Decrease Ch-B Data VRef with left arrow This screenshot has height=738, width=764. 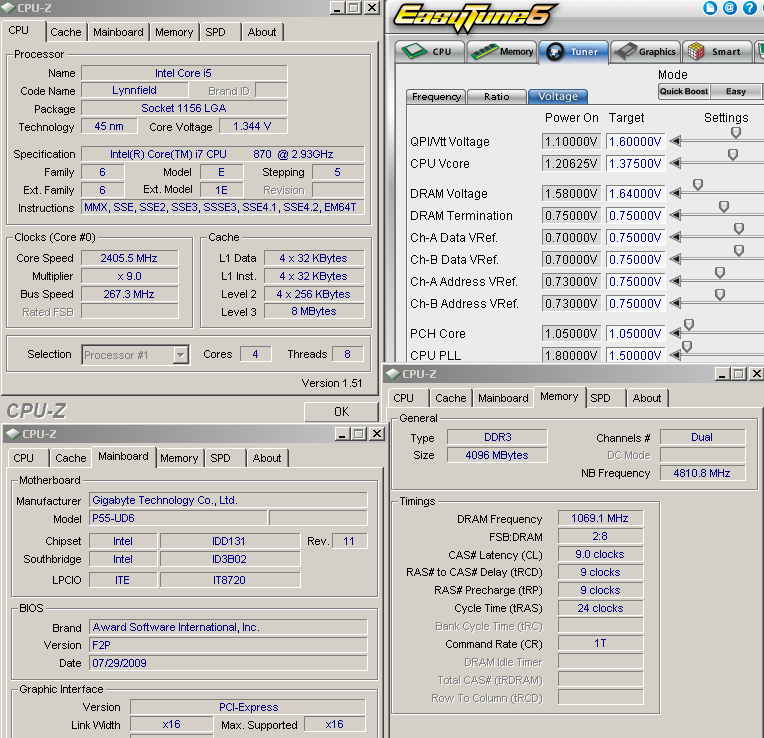coord(675,259)
